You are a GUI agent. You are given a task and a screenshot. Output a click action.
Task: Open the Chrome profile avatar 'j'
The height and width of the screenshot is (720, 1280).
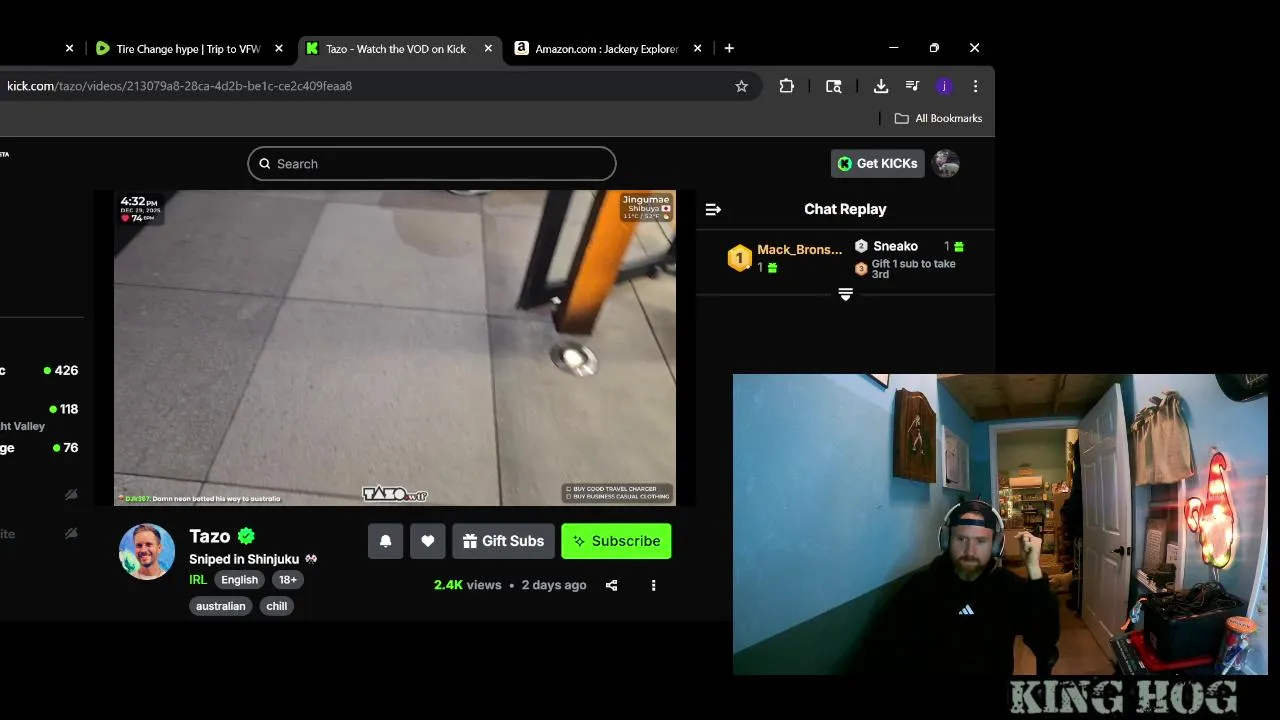pyautogui.click(x=944, y=86)
